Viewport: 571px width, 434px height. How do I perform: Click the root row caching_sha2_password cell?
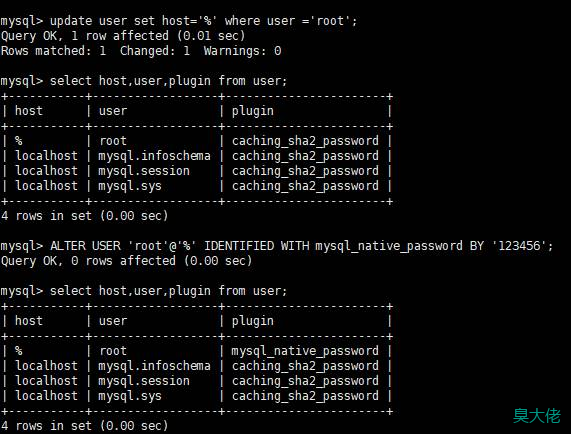coord(305,141)
